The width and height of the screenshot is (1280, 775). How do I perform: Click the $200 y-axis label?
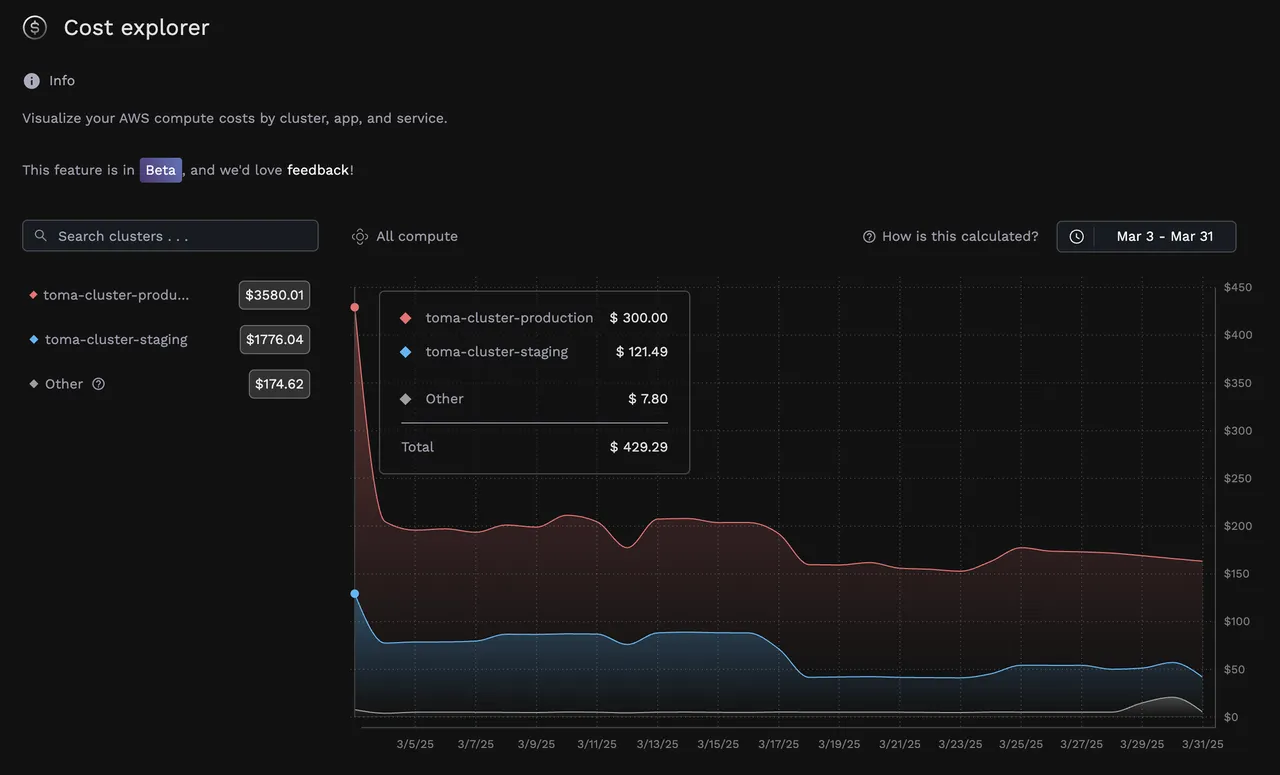1238,526
